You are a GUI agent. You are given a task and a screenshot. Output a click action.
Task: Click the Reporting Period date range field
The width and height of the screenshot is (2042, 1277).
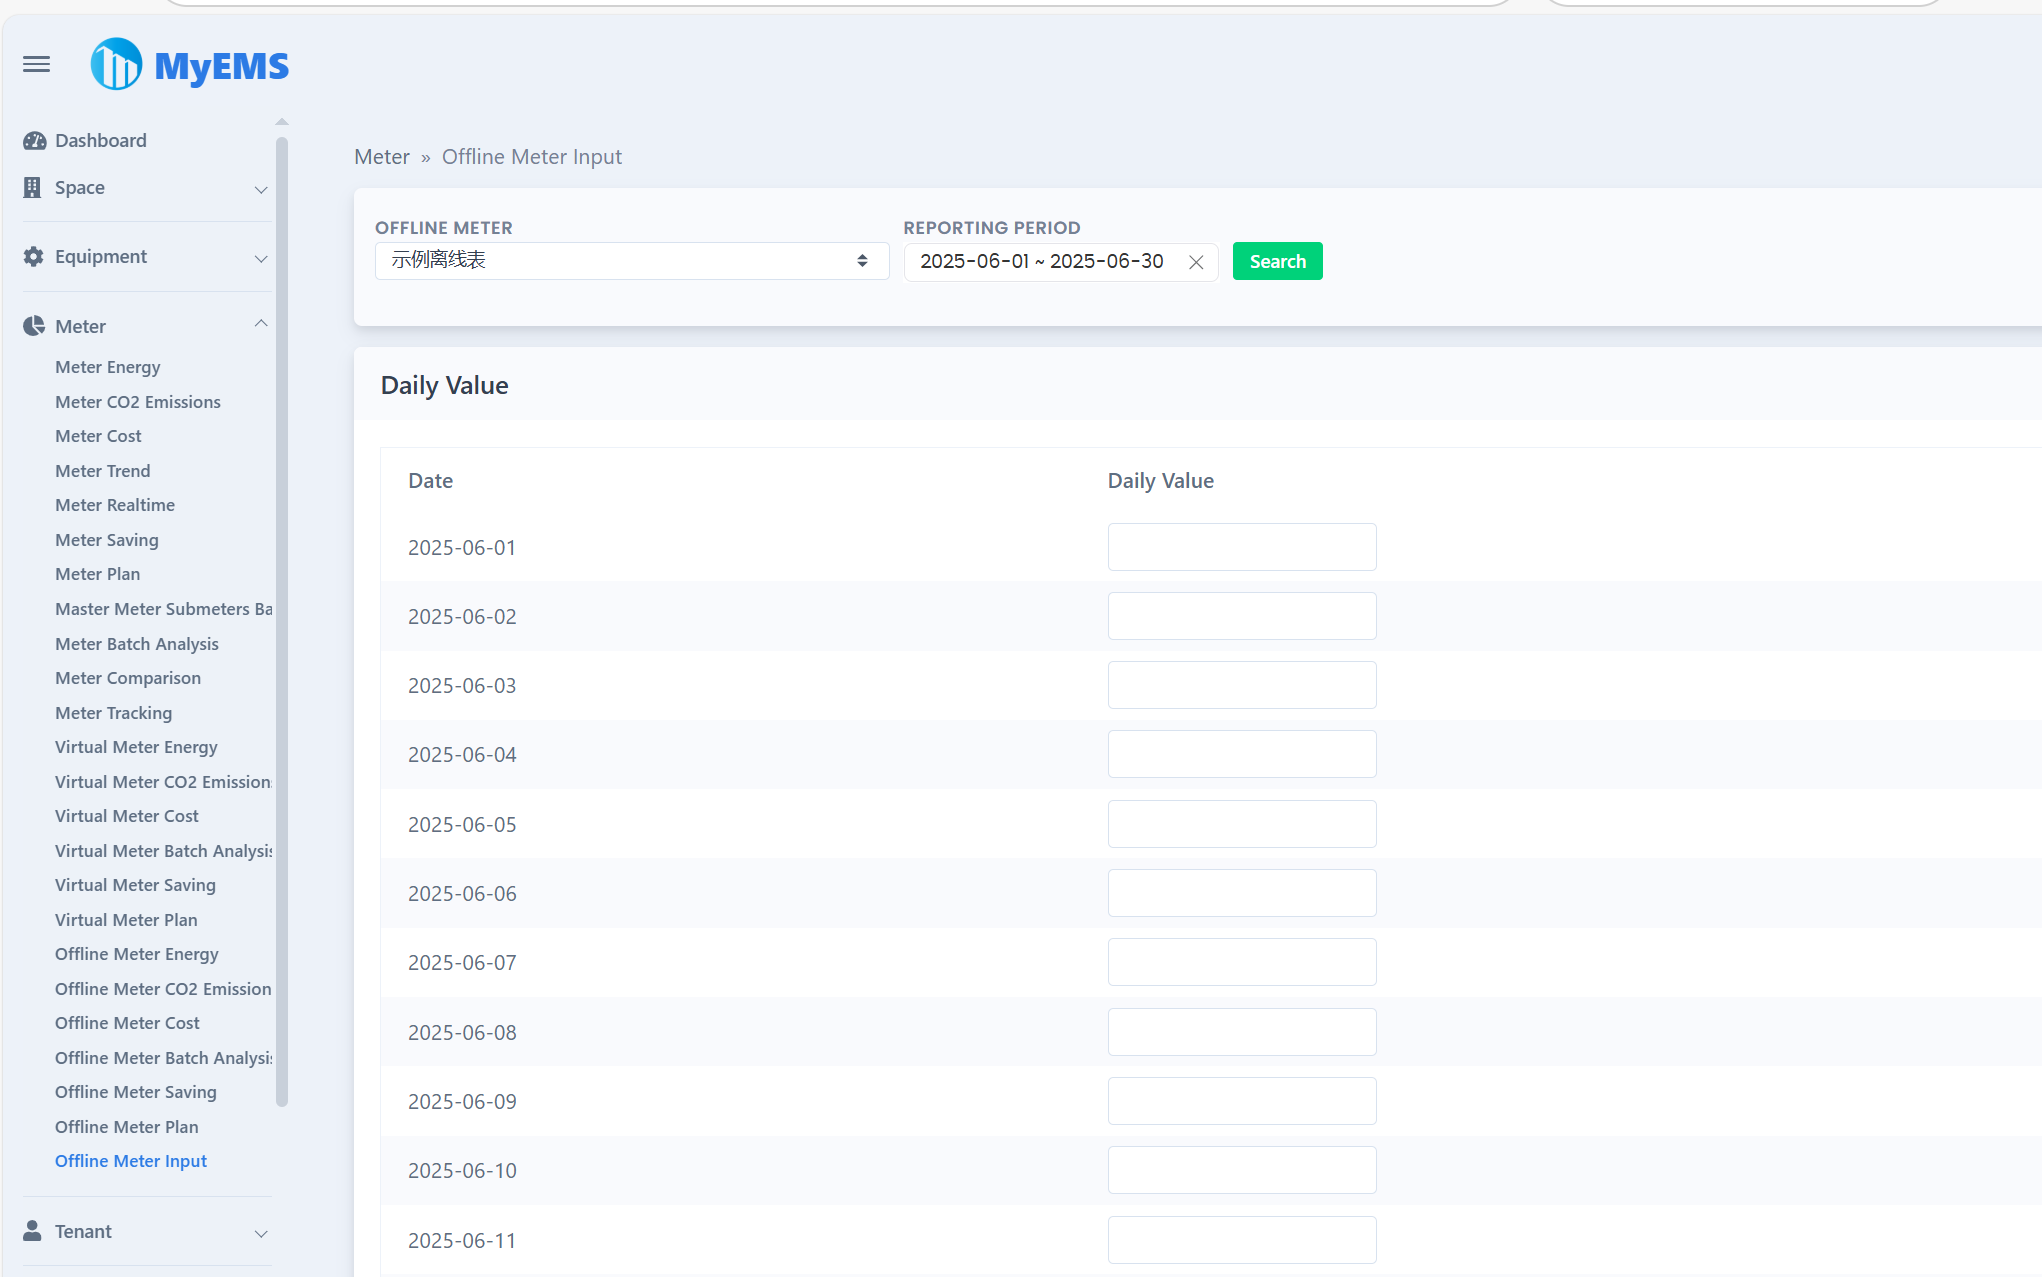pyautogui.click(x=1041, y=262)
